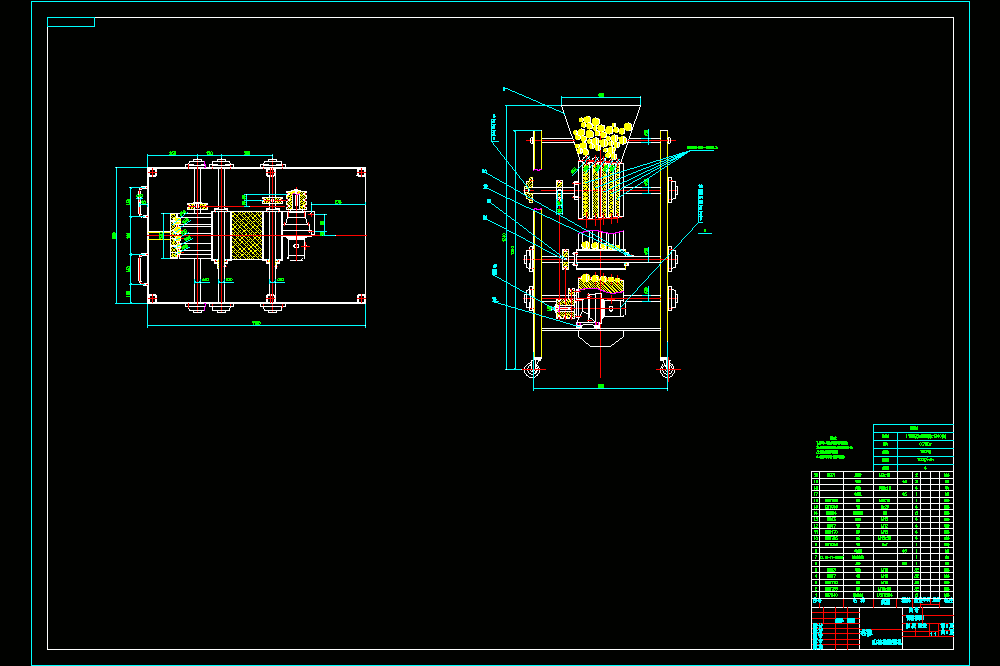Click the base width dimension below front view
The image size is (1000, 666).
coord(600,387)
